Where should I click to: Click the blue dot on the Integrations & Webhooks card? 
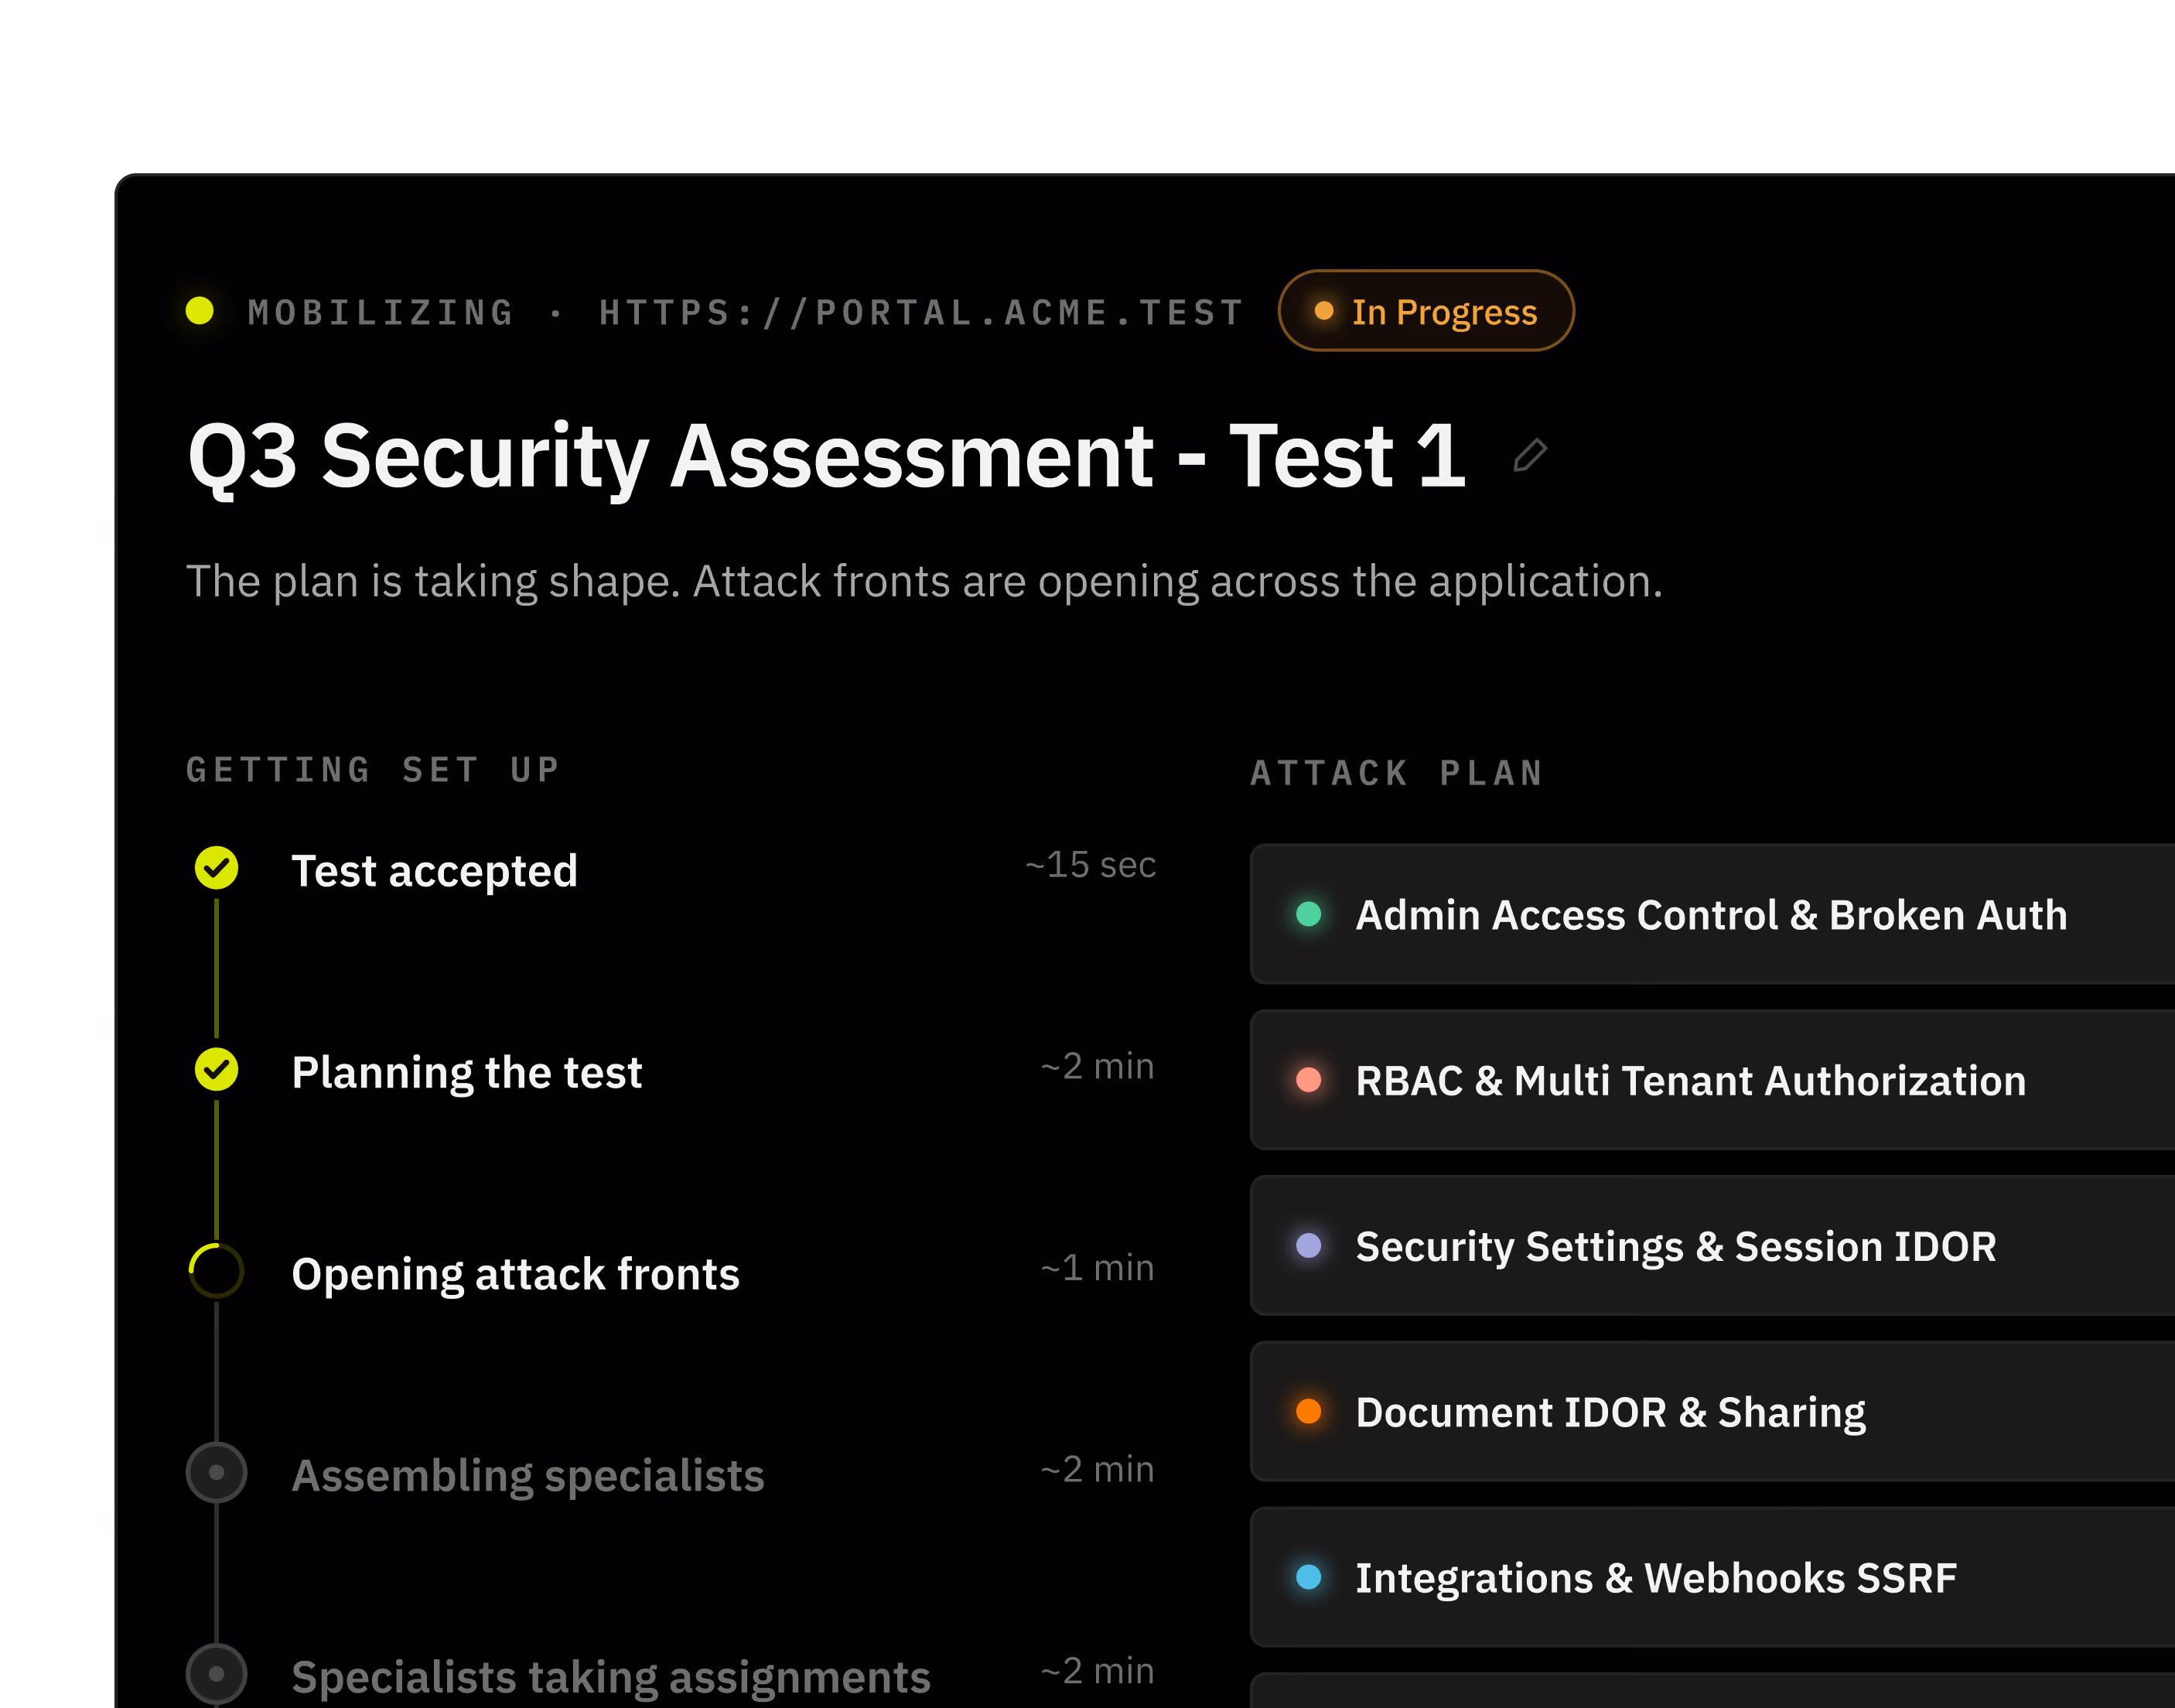pos(1308,1577)
